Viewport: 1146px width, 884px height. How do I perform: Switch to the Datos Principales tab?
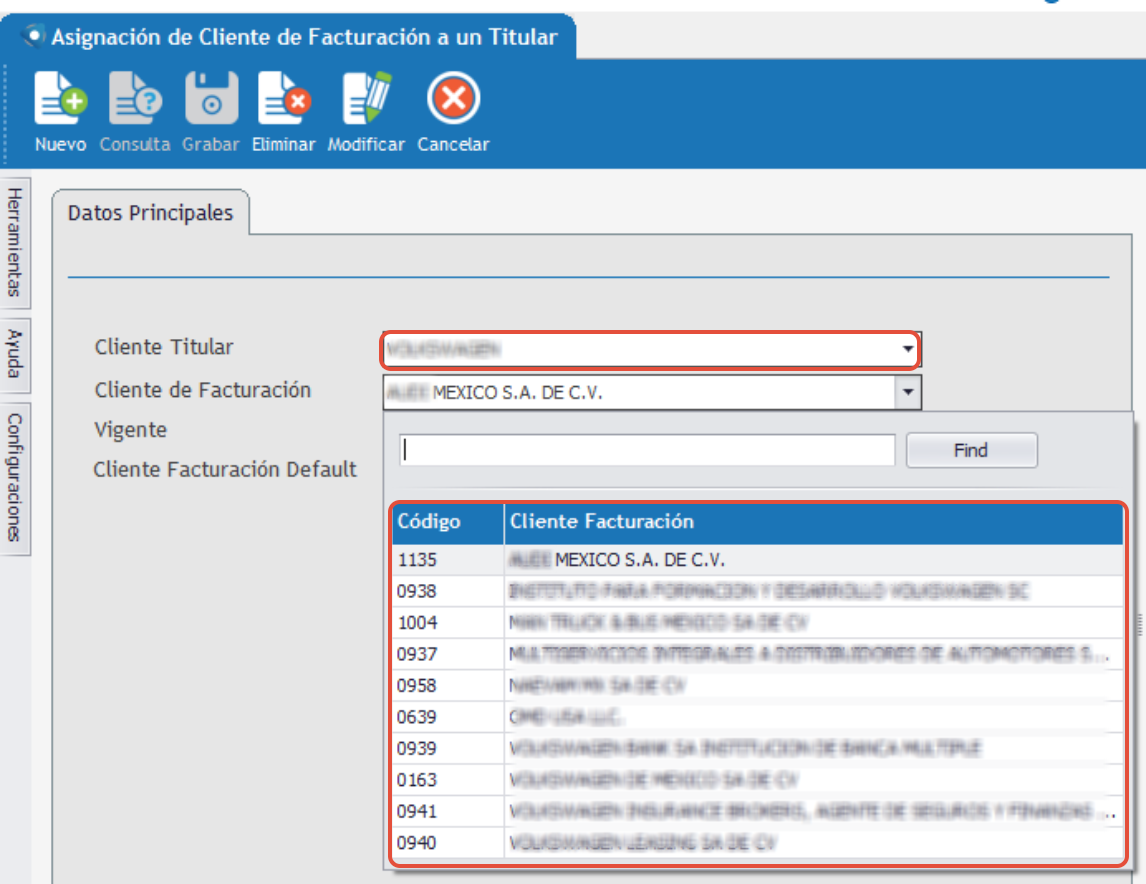[x=151, y=213]
